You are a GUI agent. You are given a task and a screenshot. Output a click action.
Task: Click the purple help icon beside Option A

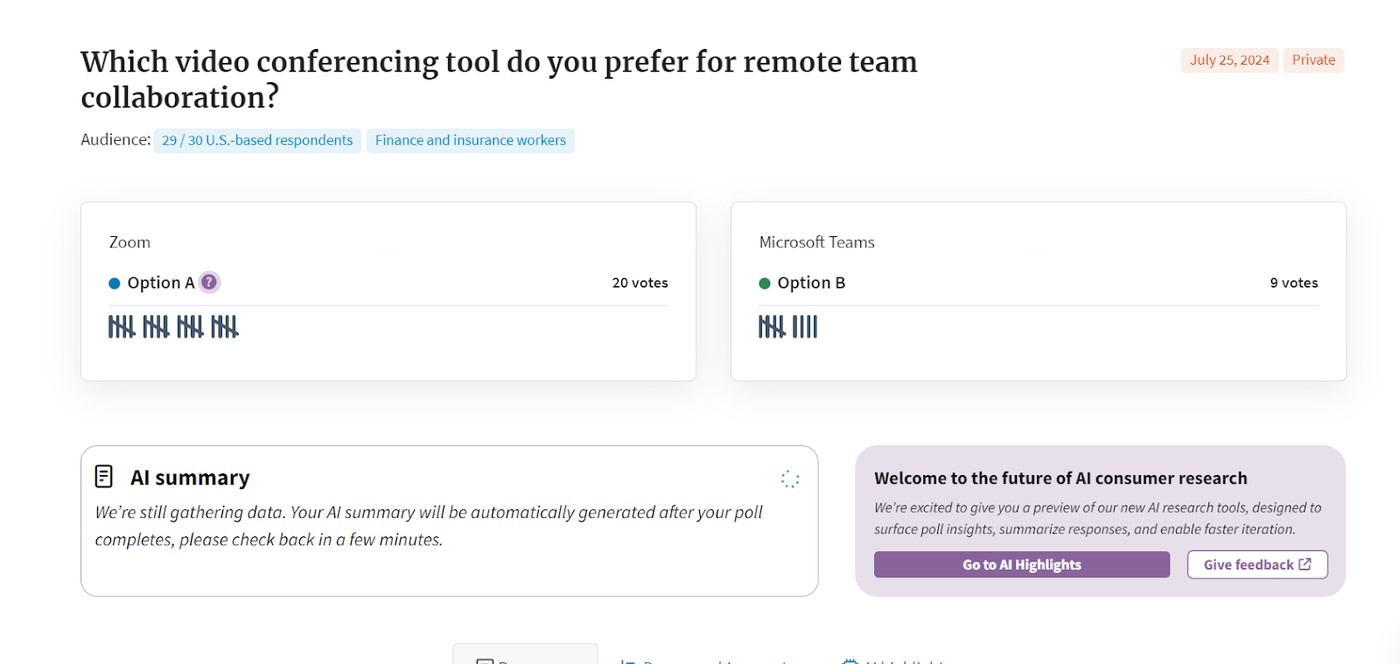pos(208,282)
